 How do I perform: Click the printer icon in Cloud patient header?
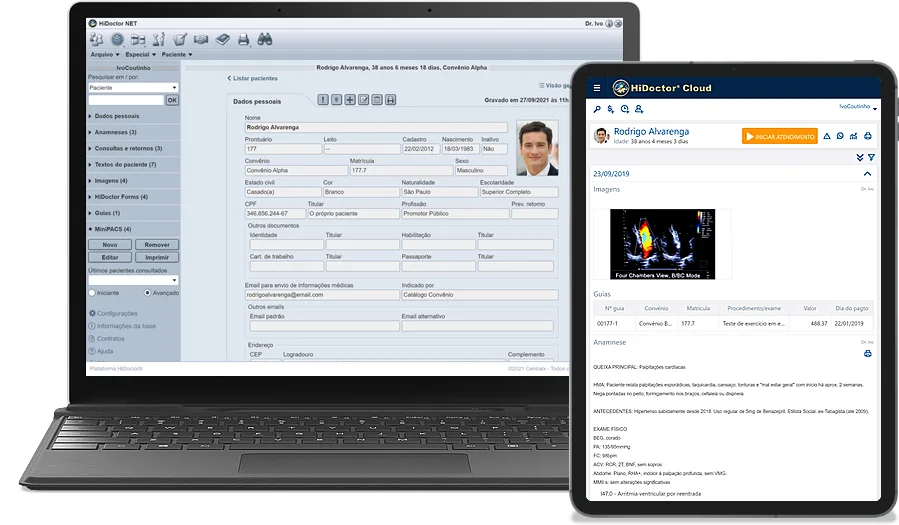tap(867, 136)
